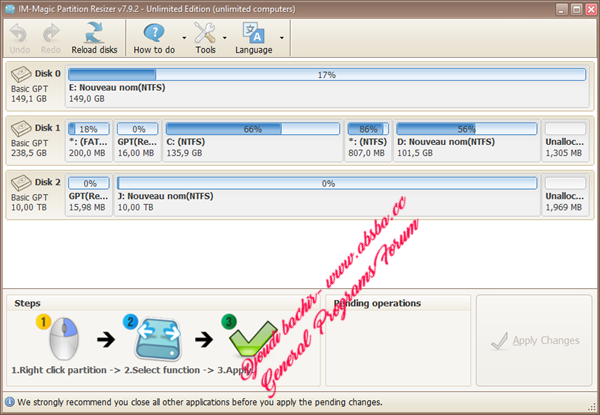Viewport: 600px width, 415px height.
Task: Expand the Tools dropdown arrow
Action: [x=225, y=38]
